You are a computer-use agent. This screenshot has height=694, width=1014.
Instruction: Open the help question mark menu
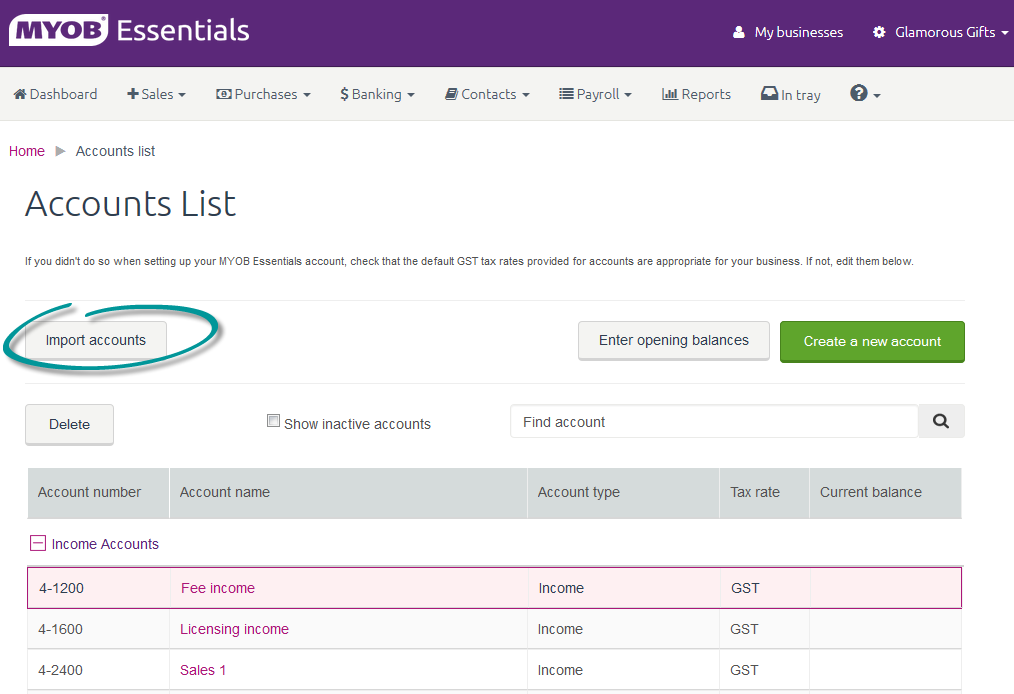coord(864,94)
